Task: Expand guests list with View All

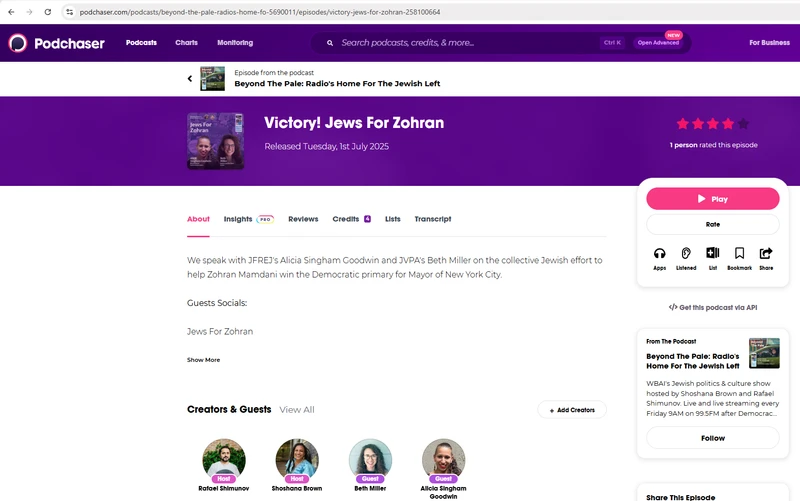Action: click(297, 410)
